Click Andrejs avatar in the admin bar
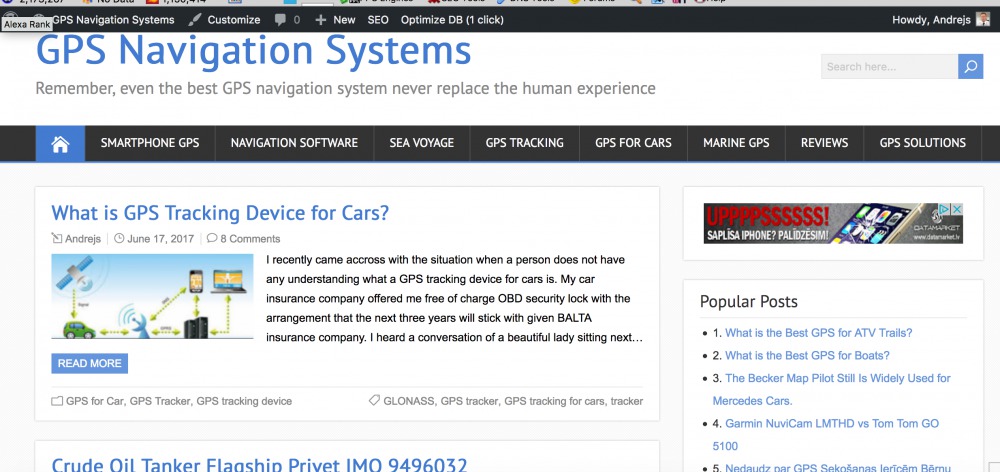This screenshot has width=1000, height=472. pos(982,20)
